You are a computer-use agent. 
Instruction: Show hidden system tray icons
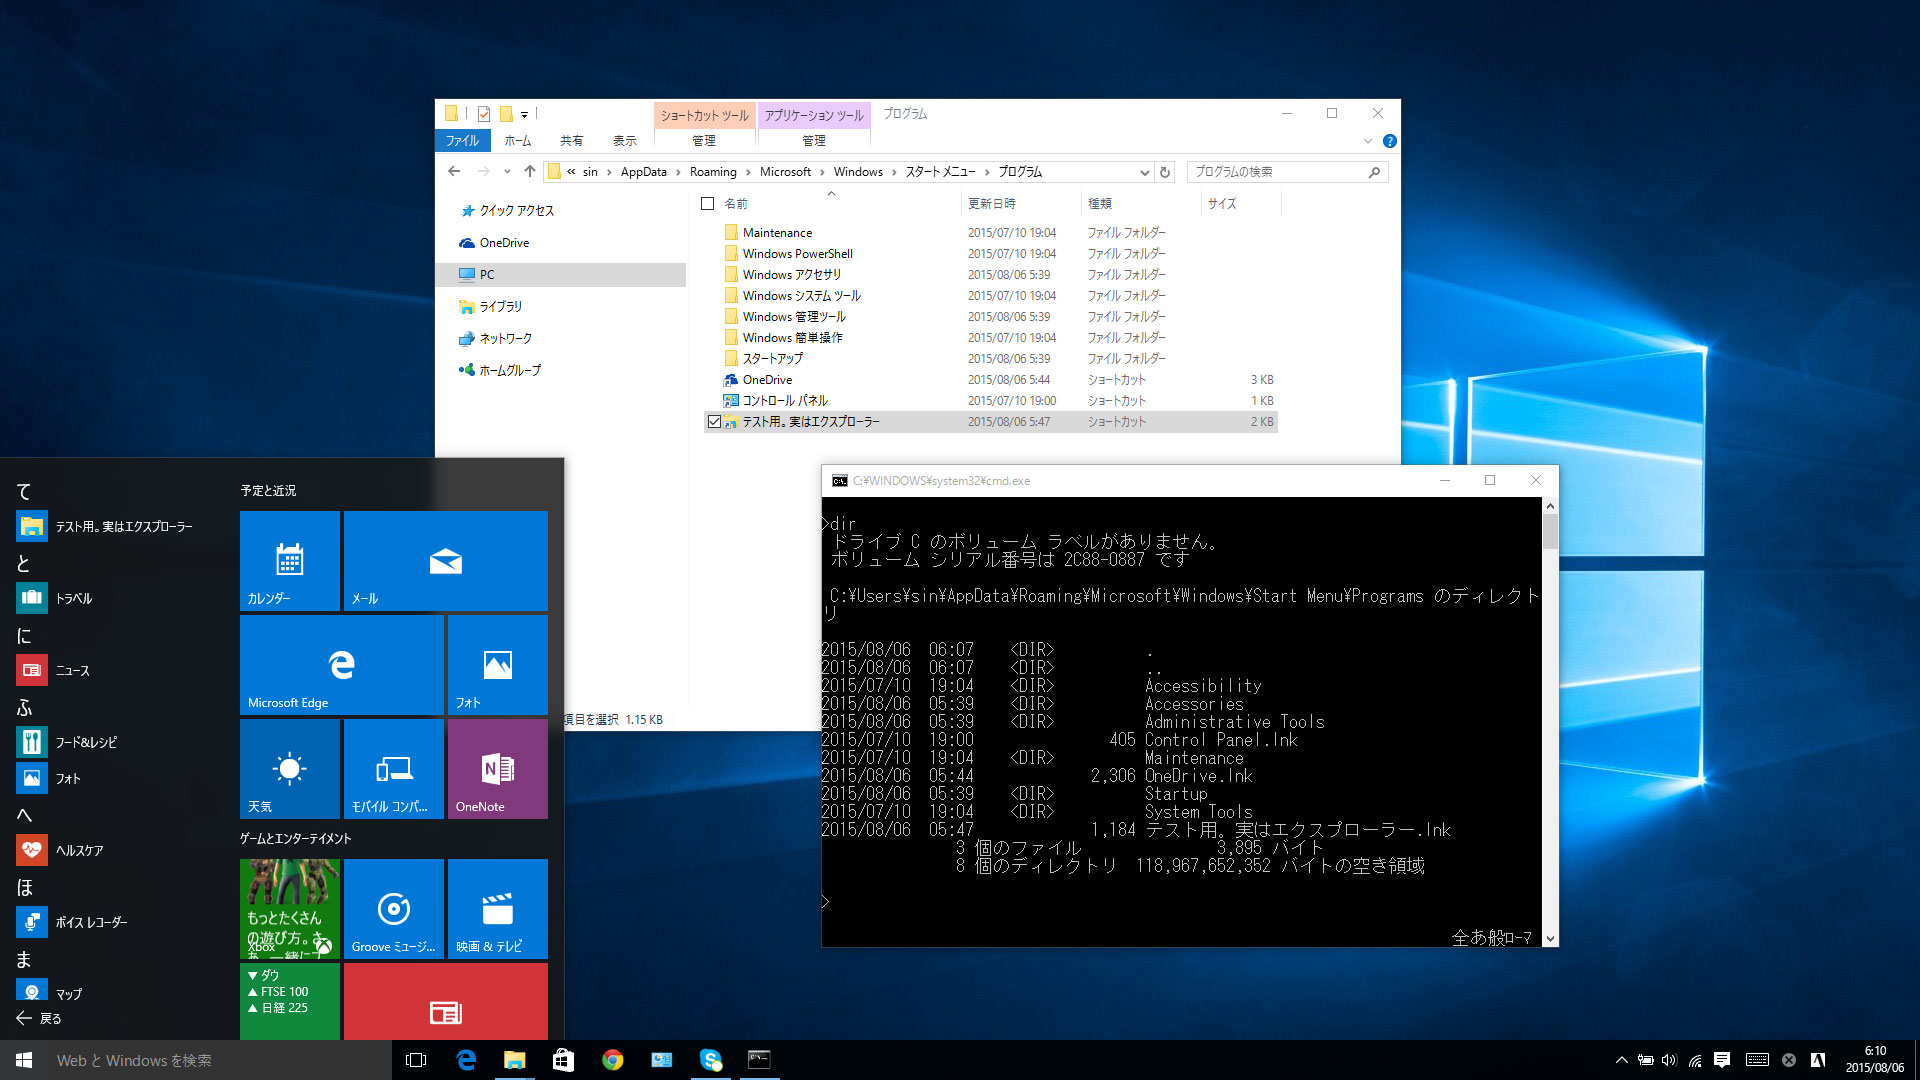[x=1621, y=1060]
